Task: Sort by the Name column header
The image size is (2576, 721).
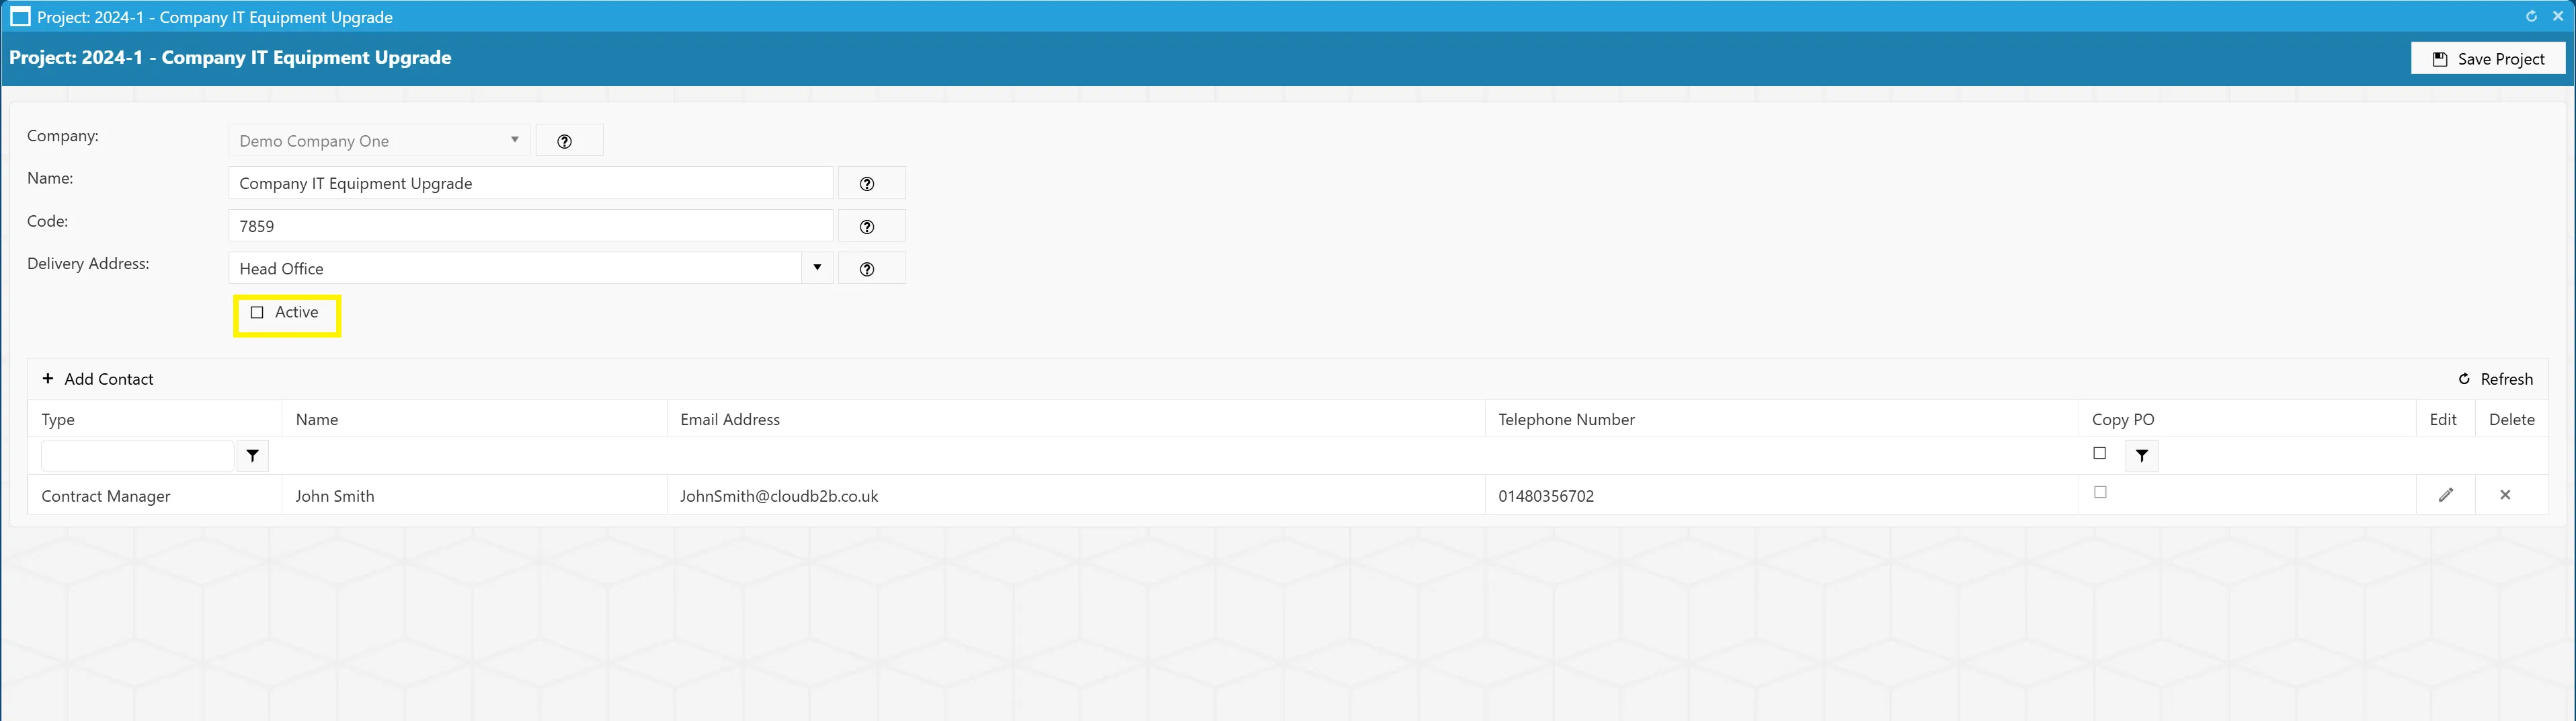Action: [474, 419]
